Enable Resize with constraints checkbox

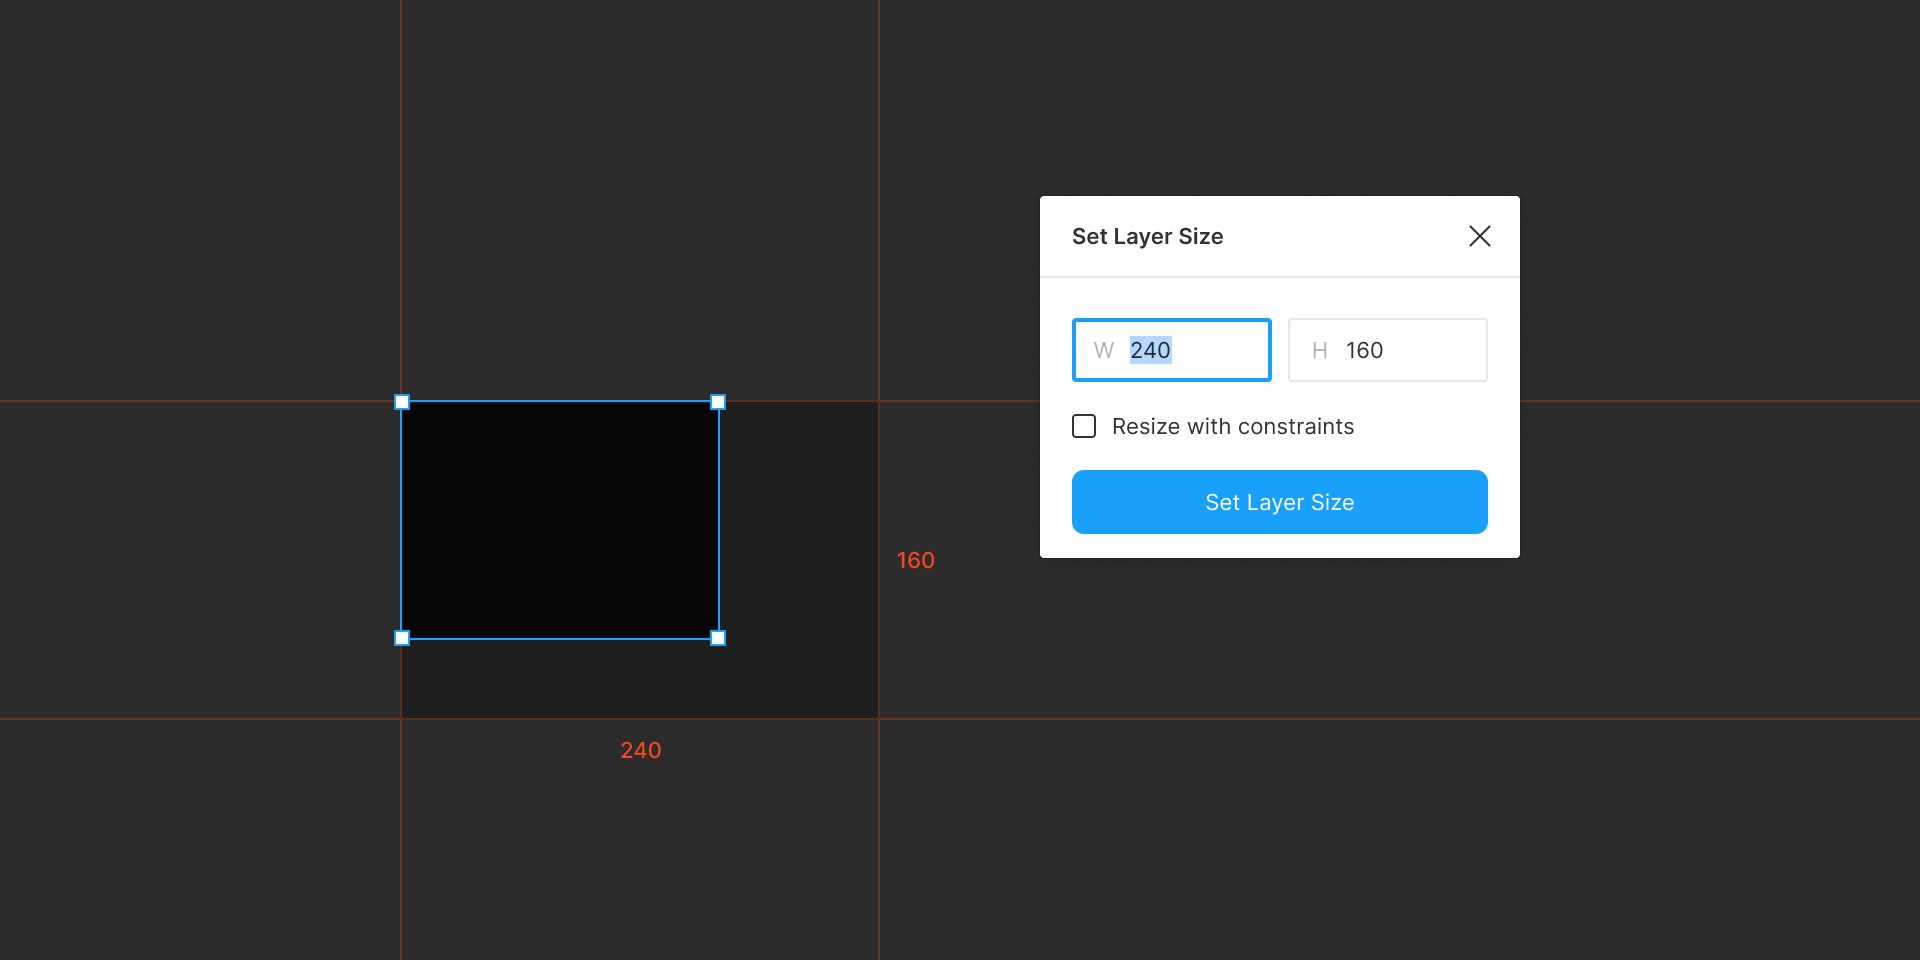1084,426
